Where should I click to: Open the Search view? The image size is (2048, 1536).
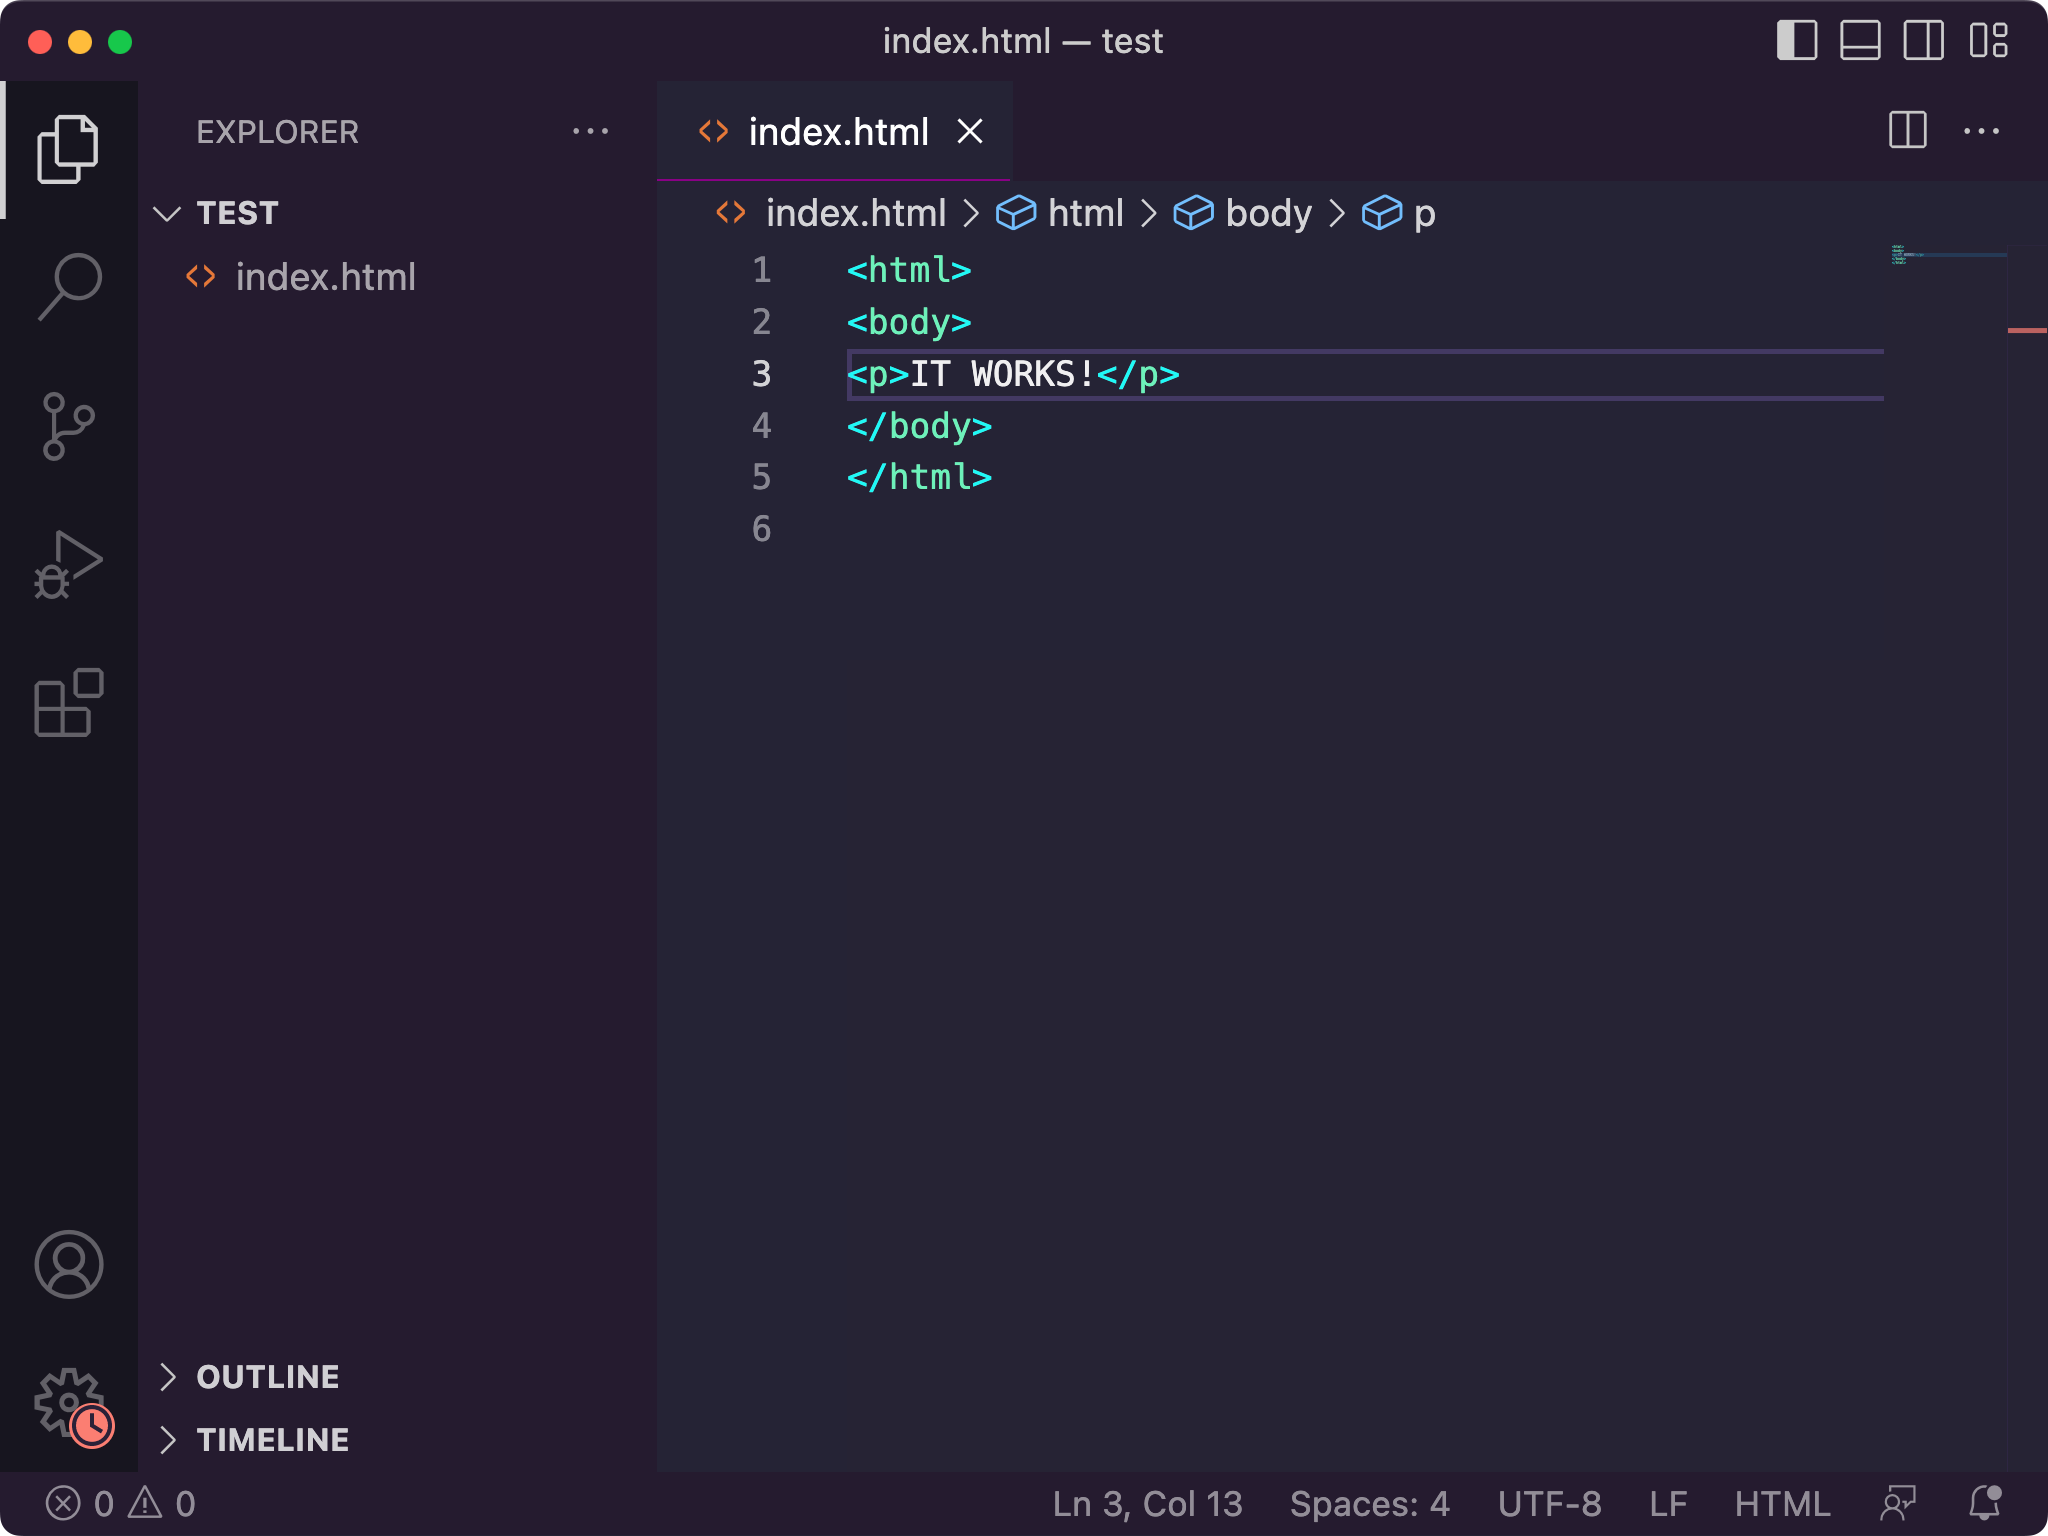(x=70, y=287)
